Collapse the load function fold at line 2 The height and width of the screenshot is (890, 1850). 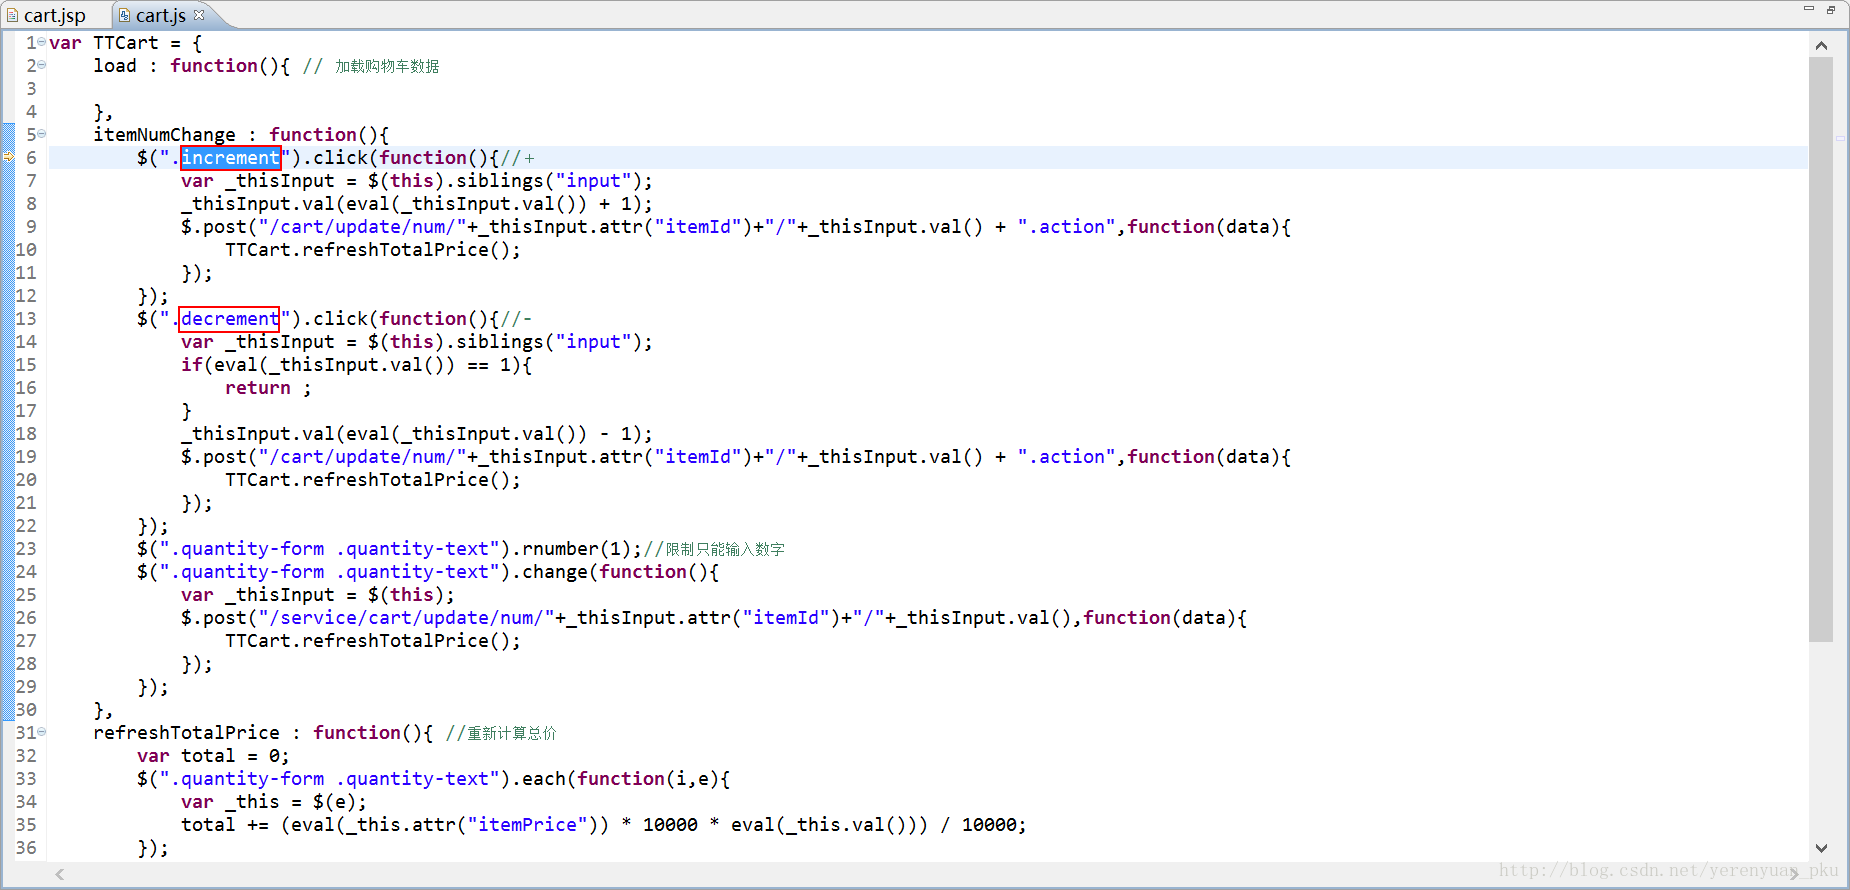coord(42,65)
